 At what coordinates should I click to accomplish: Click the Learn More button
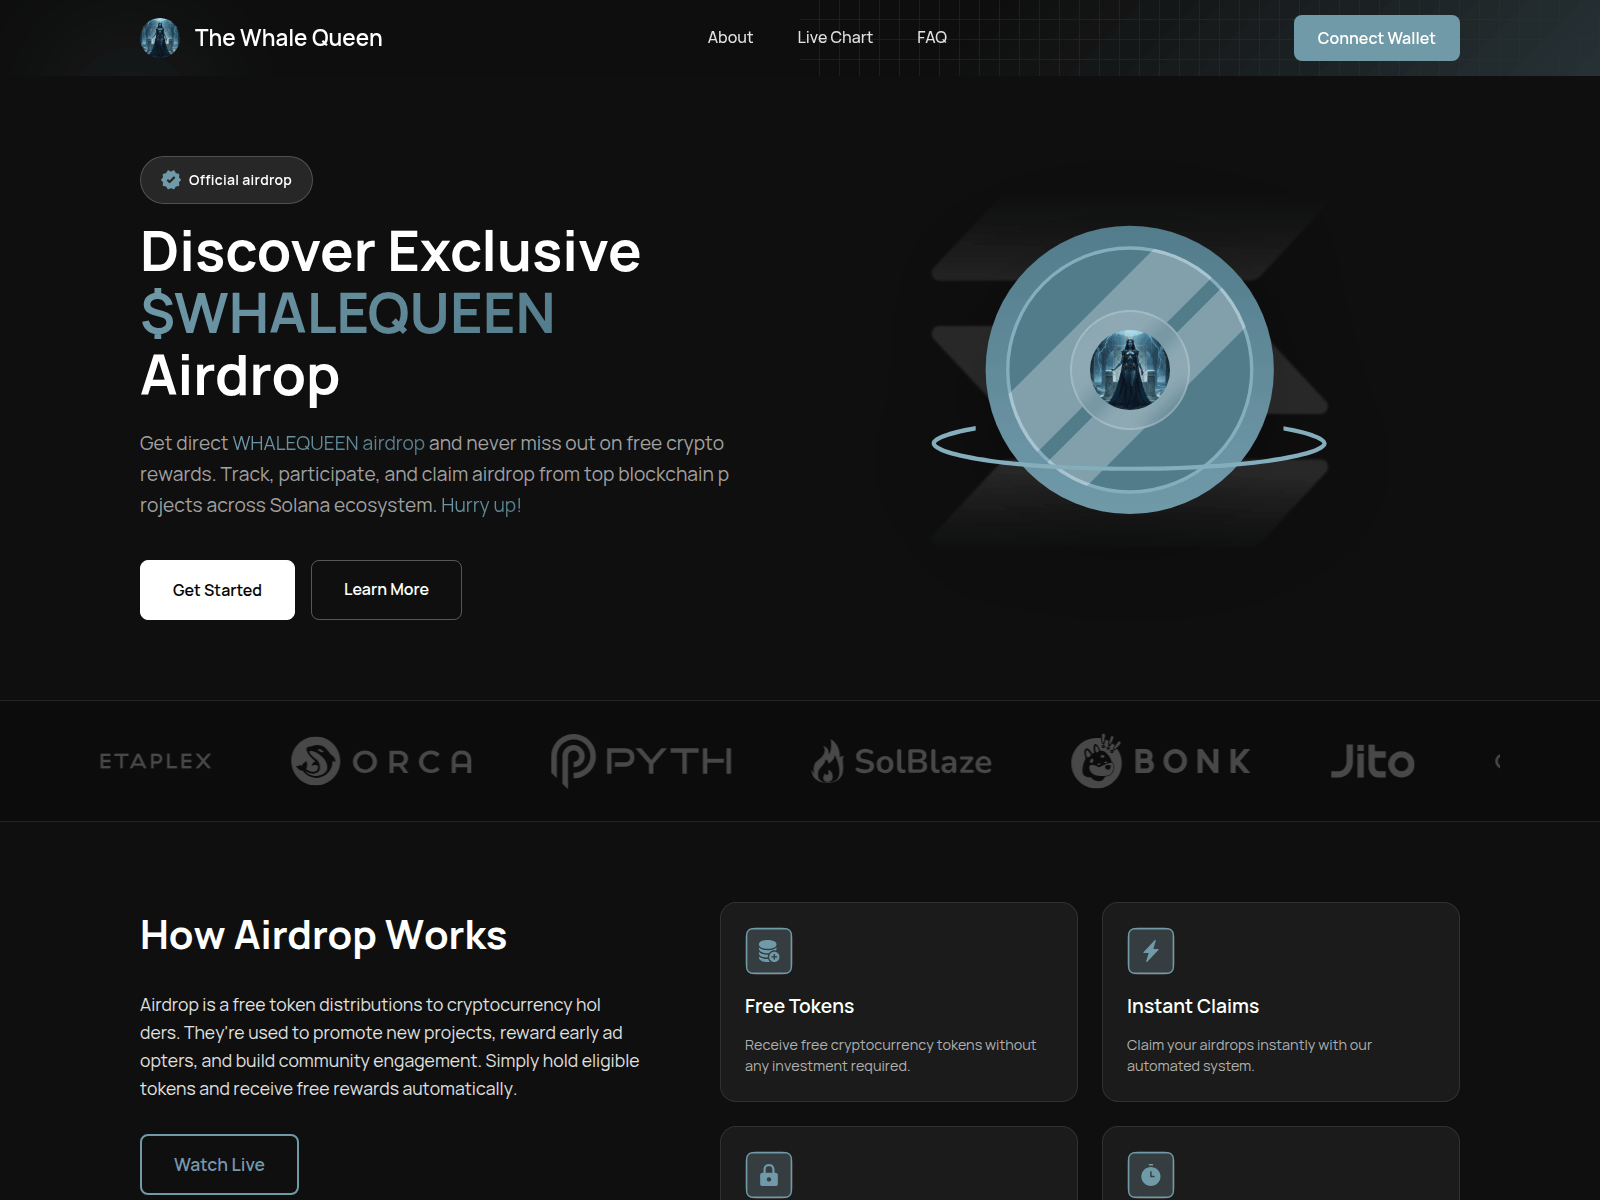[386, 590]
